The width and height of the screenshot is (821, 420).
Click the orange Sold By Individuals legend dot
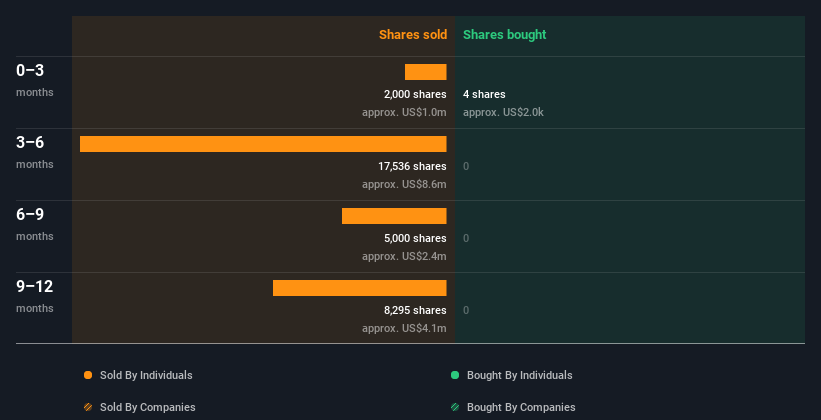pos(88,375)
